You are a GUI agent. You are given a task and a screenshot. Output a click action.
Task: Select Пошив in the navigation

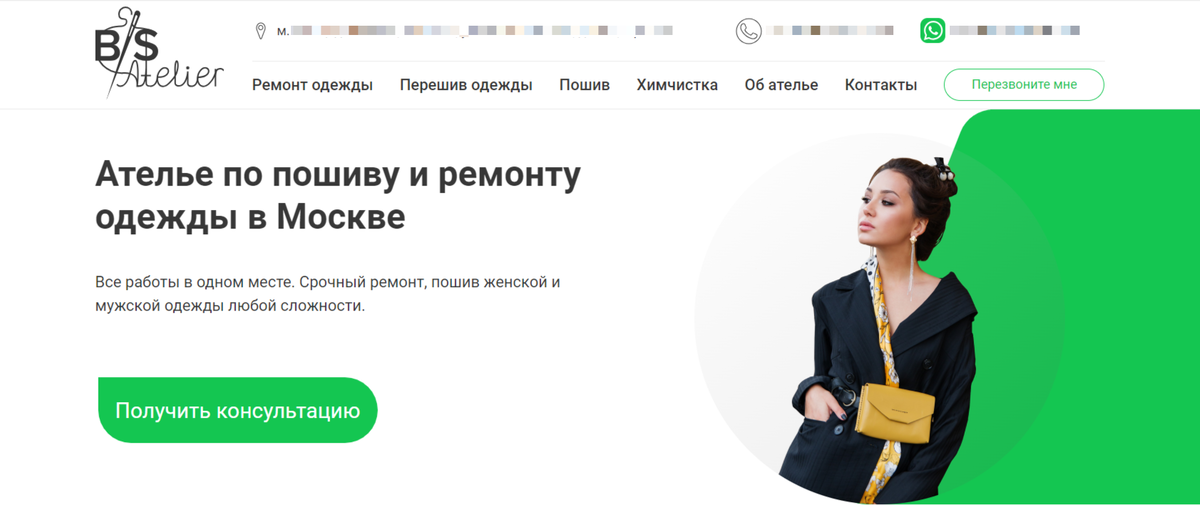pyautogui.click(x=584, y=85)
